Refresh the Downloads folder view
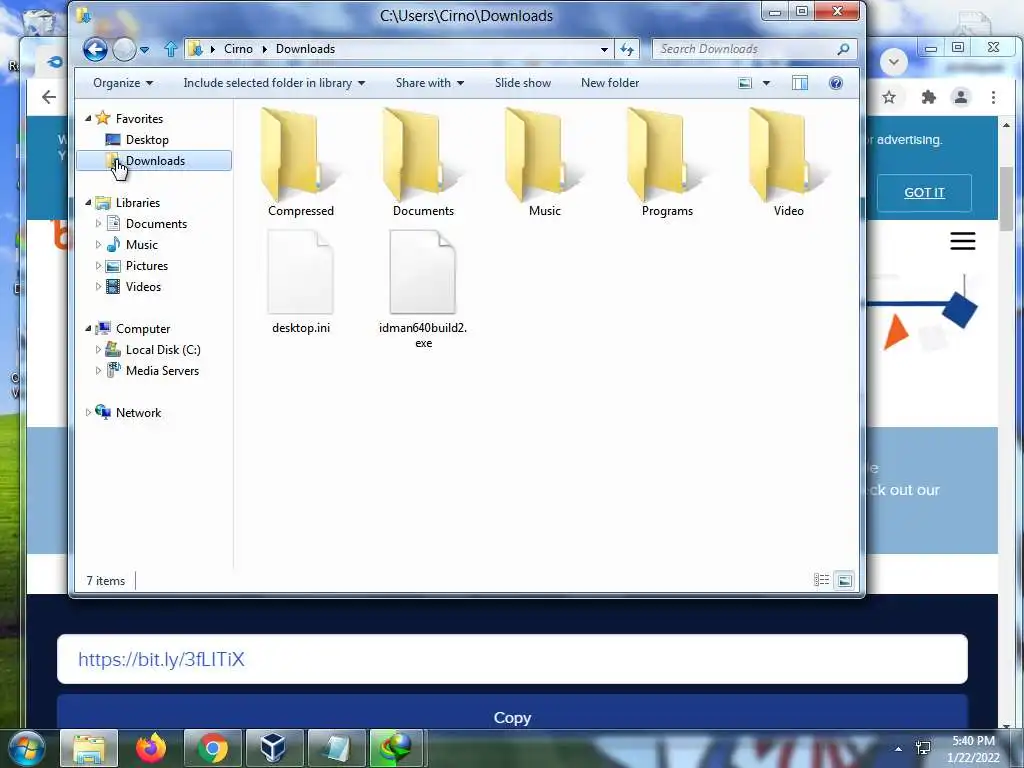 627,49
